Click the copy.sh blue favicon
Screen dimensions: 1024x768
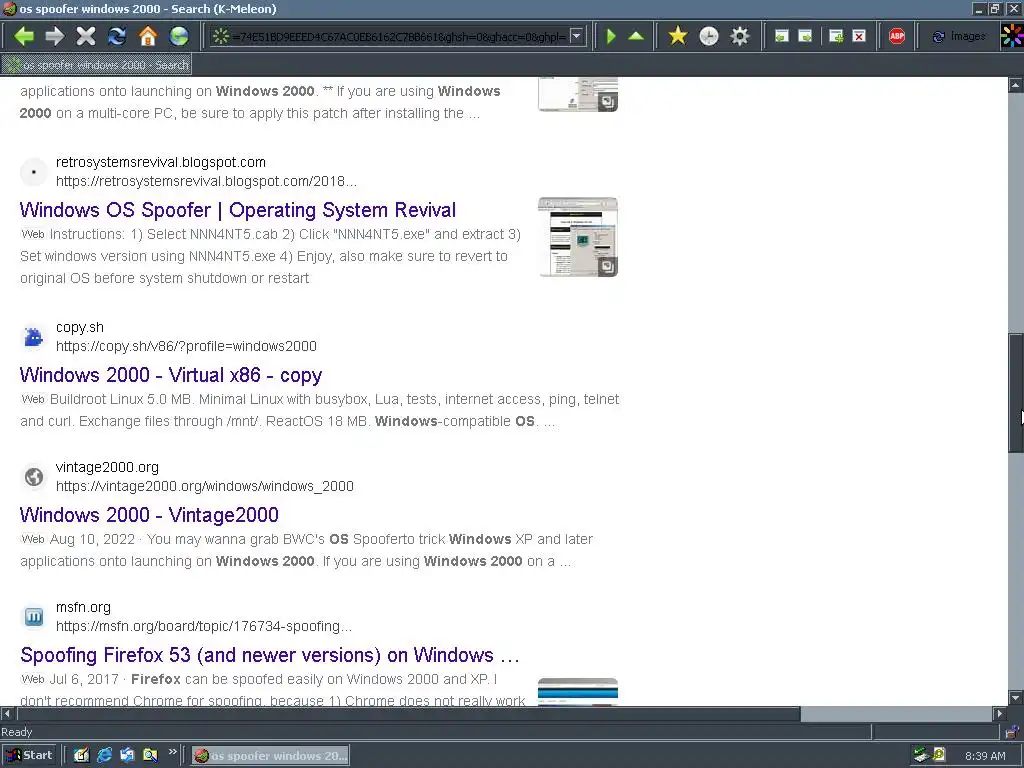click(33, 337)
